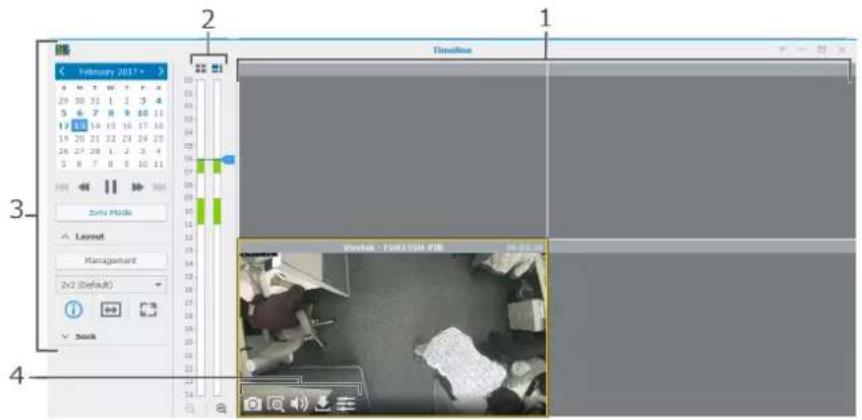
Task: Select the highlighted date 13 in calendar
Action: pyautogui.click(x=80, y=126)
